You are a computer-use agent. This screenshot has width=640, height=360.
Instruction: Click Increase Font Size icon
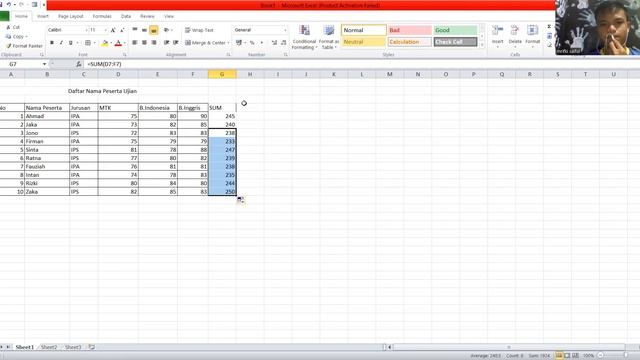coord(113,30)
